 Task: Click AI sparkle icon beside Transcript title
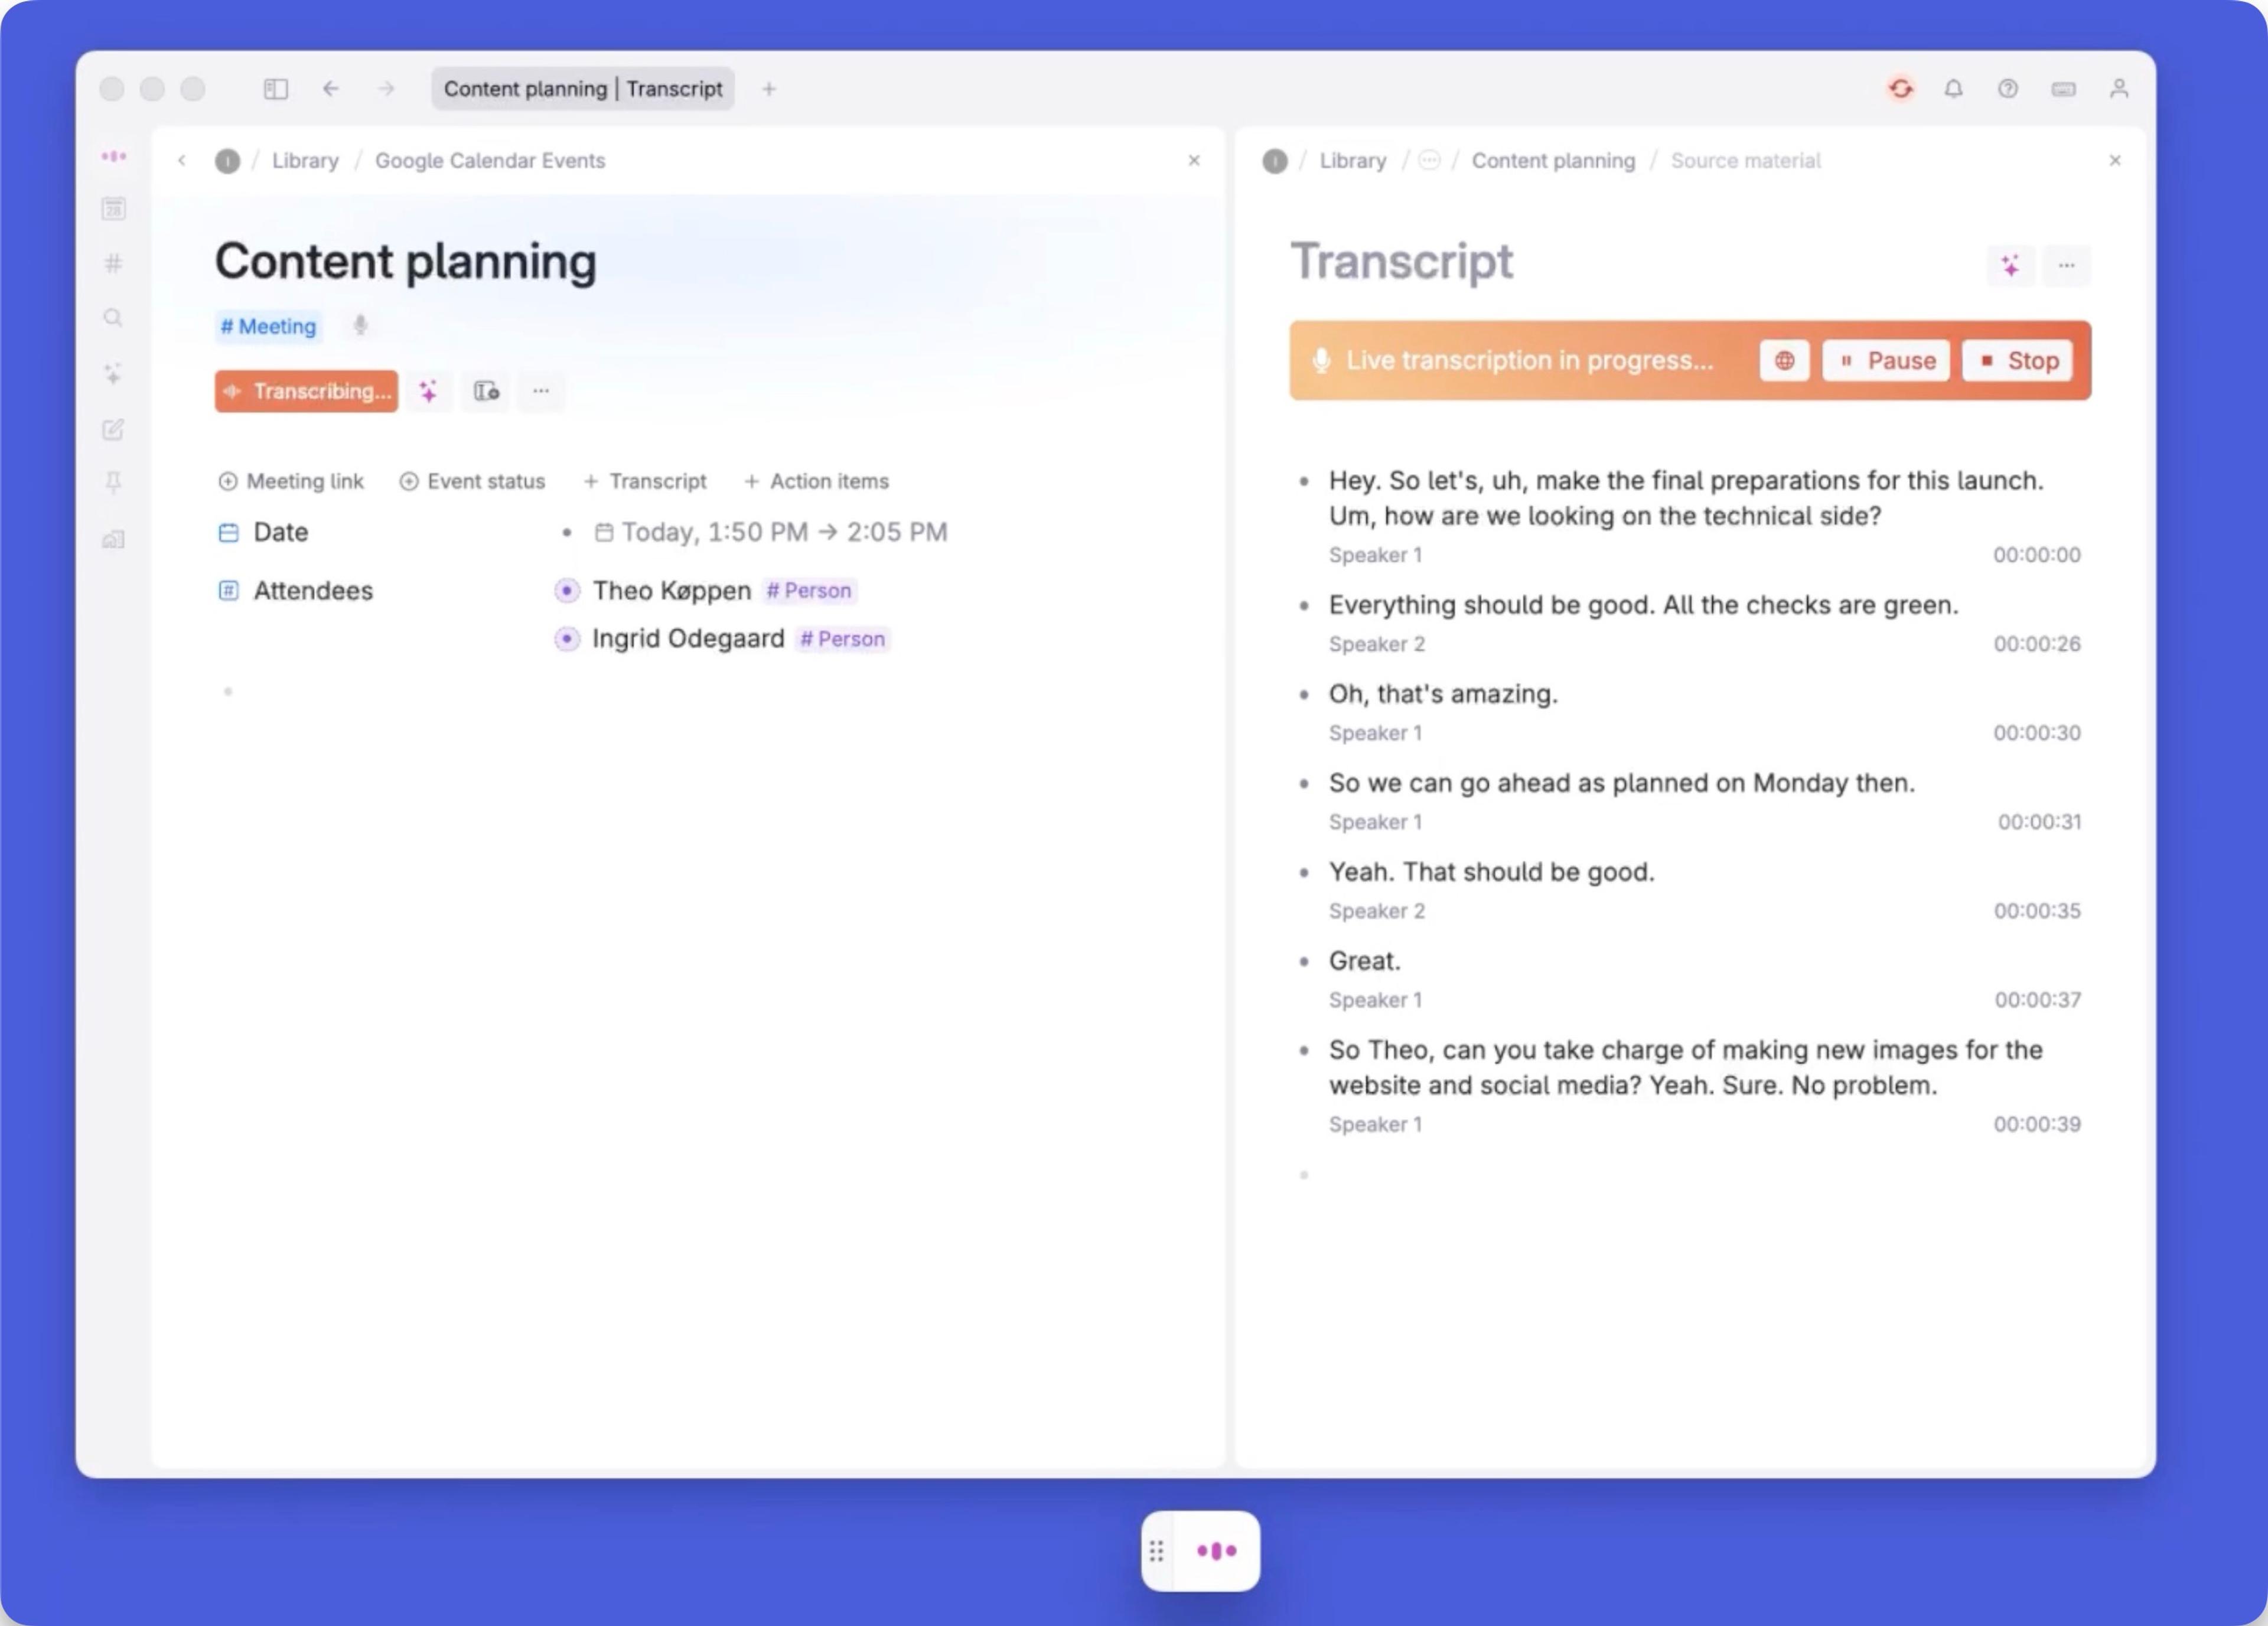tap(2010, 266)
